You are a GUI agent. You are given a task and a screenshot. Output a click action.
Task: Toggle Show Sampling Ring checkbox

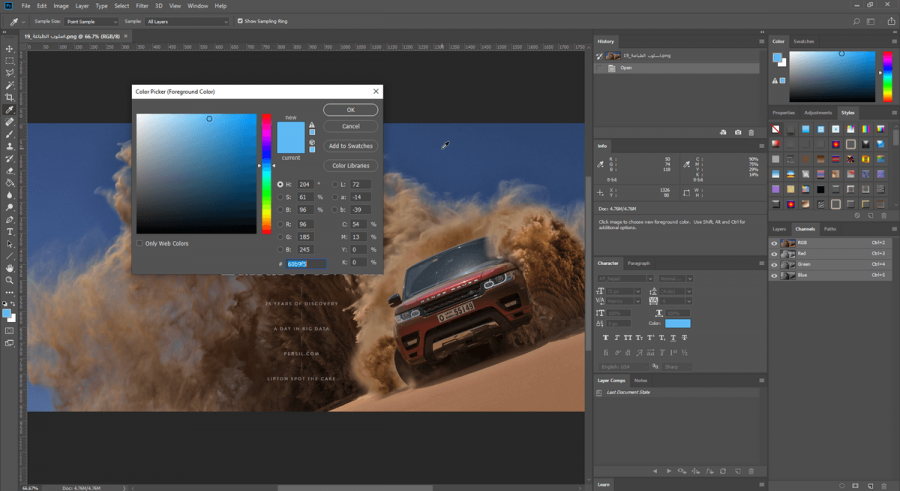(240, 21)
